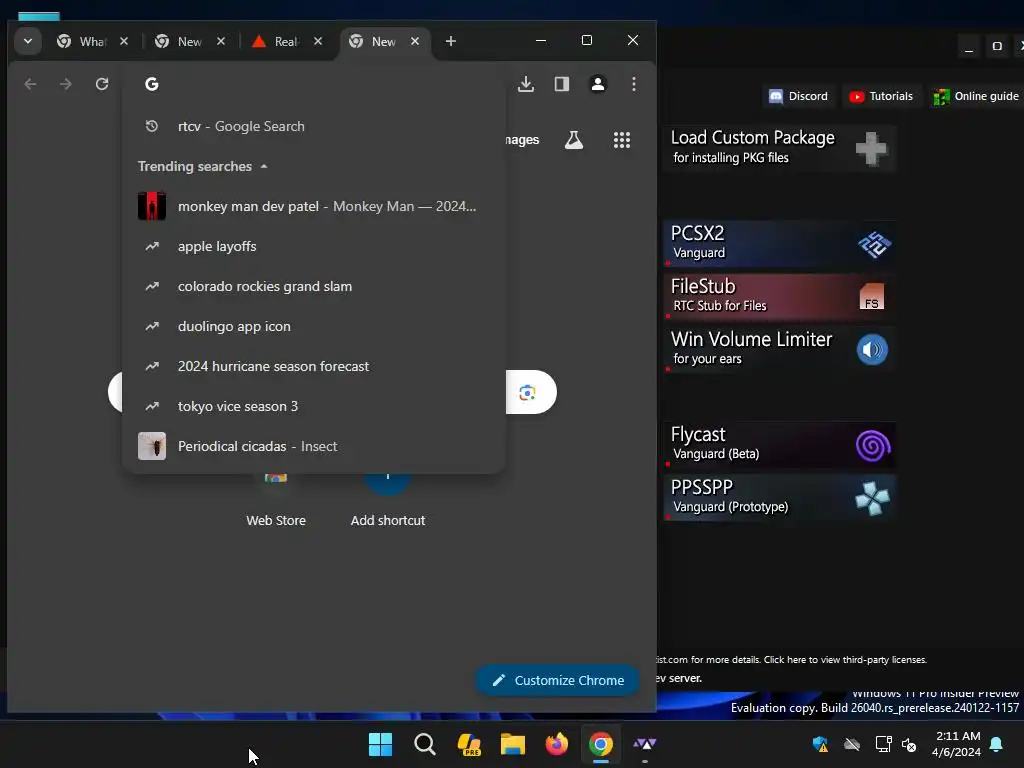Image resolution: width=1024 pixels, height=768 pixels.
Task: Open the Web Store shortcut
Action: pyautogui.click(x=276, y=500)
